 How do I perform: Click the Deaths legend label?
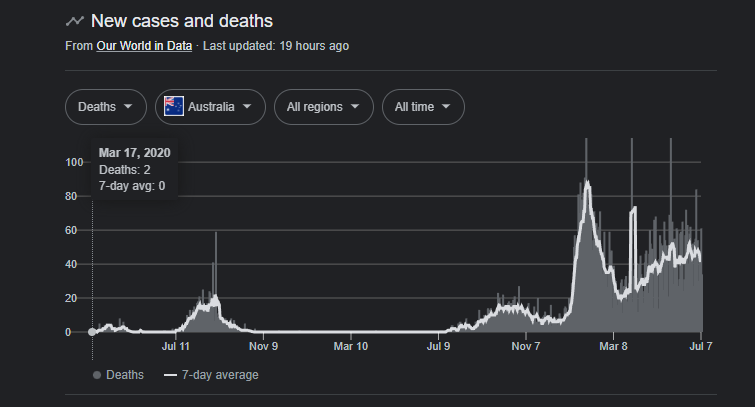[x=125, y=375]
